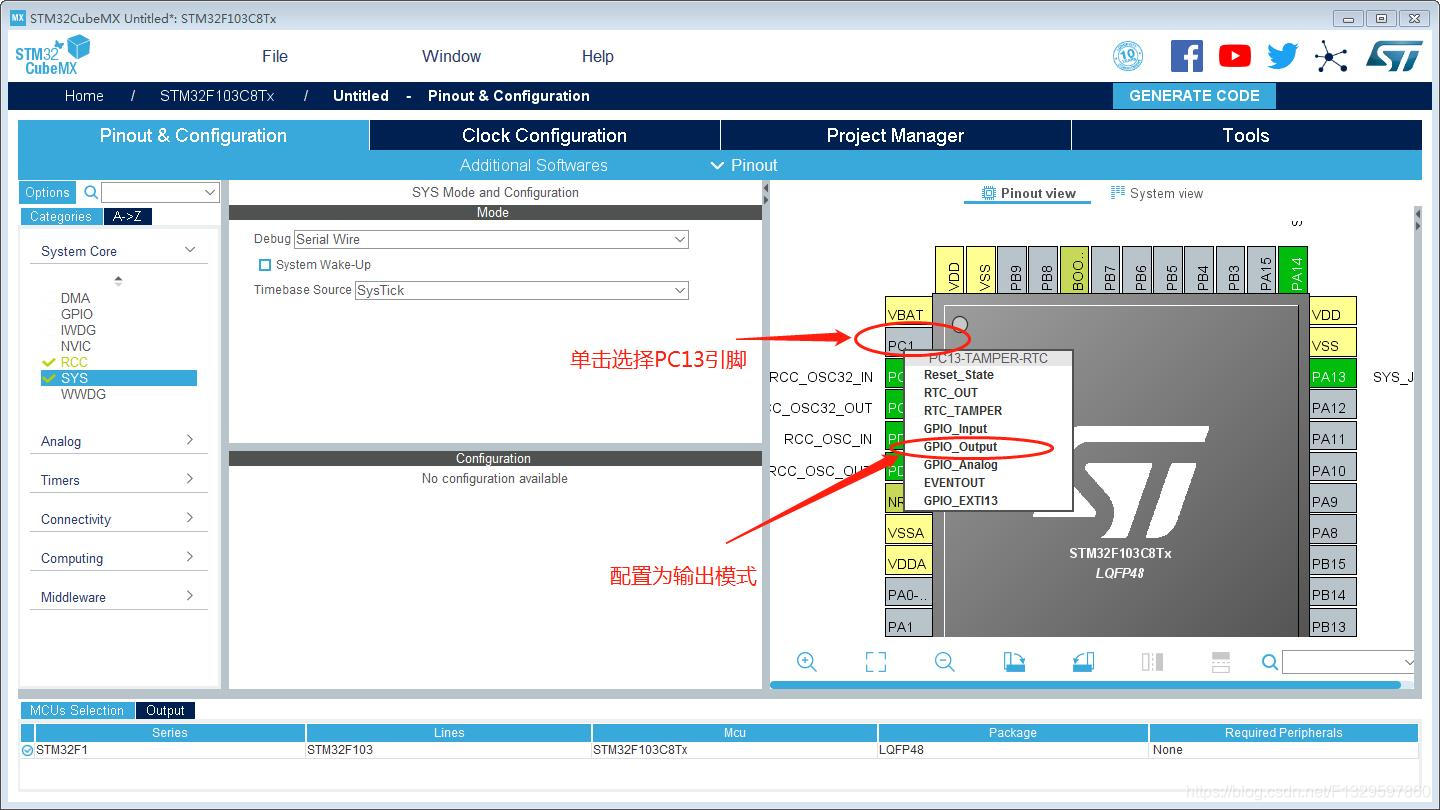Viewport: 1440px width, 810px height.
Task: Expand the Middleware category
Action: [x=190, y=596]
